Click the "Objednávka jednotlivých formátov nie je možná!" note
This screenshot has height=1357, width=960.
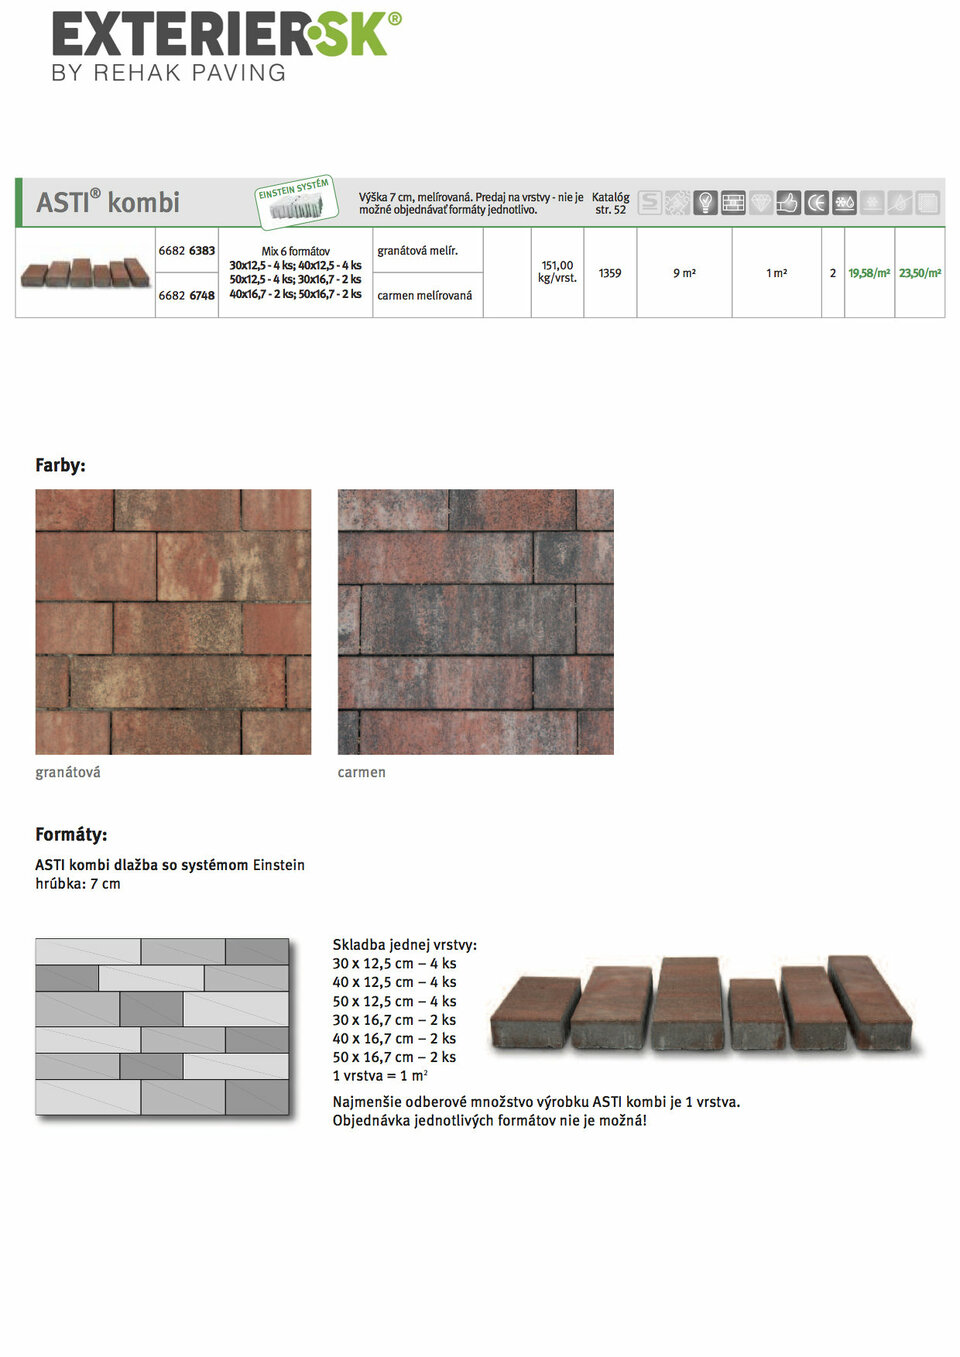[x=490, y=1121]
